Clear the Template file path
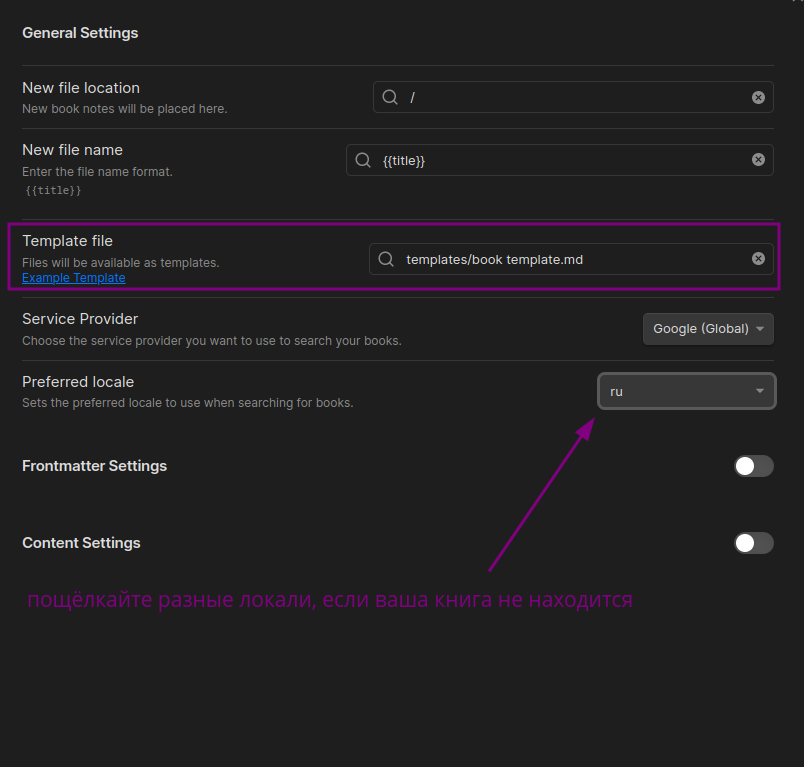Image resolution: width=804 pixels, height=767 pixels. [x=758, y=258]
